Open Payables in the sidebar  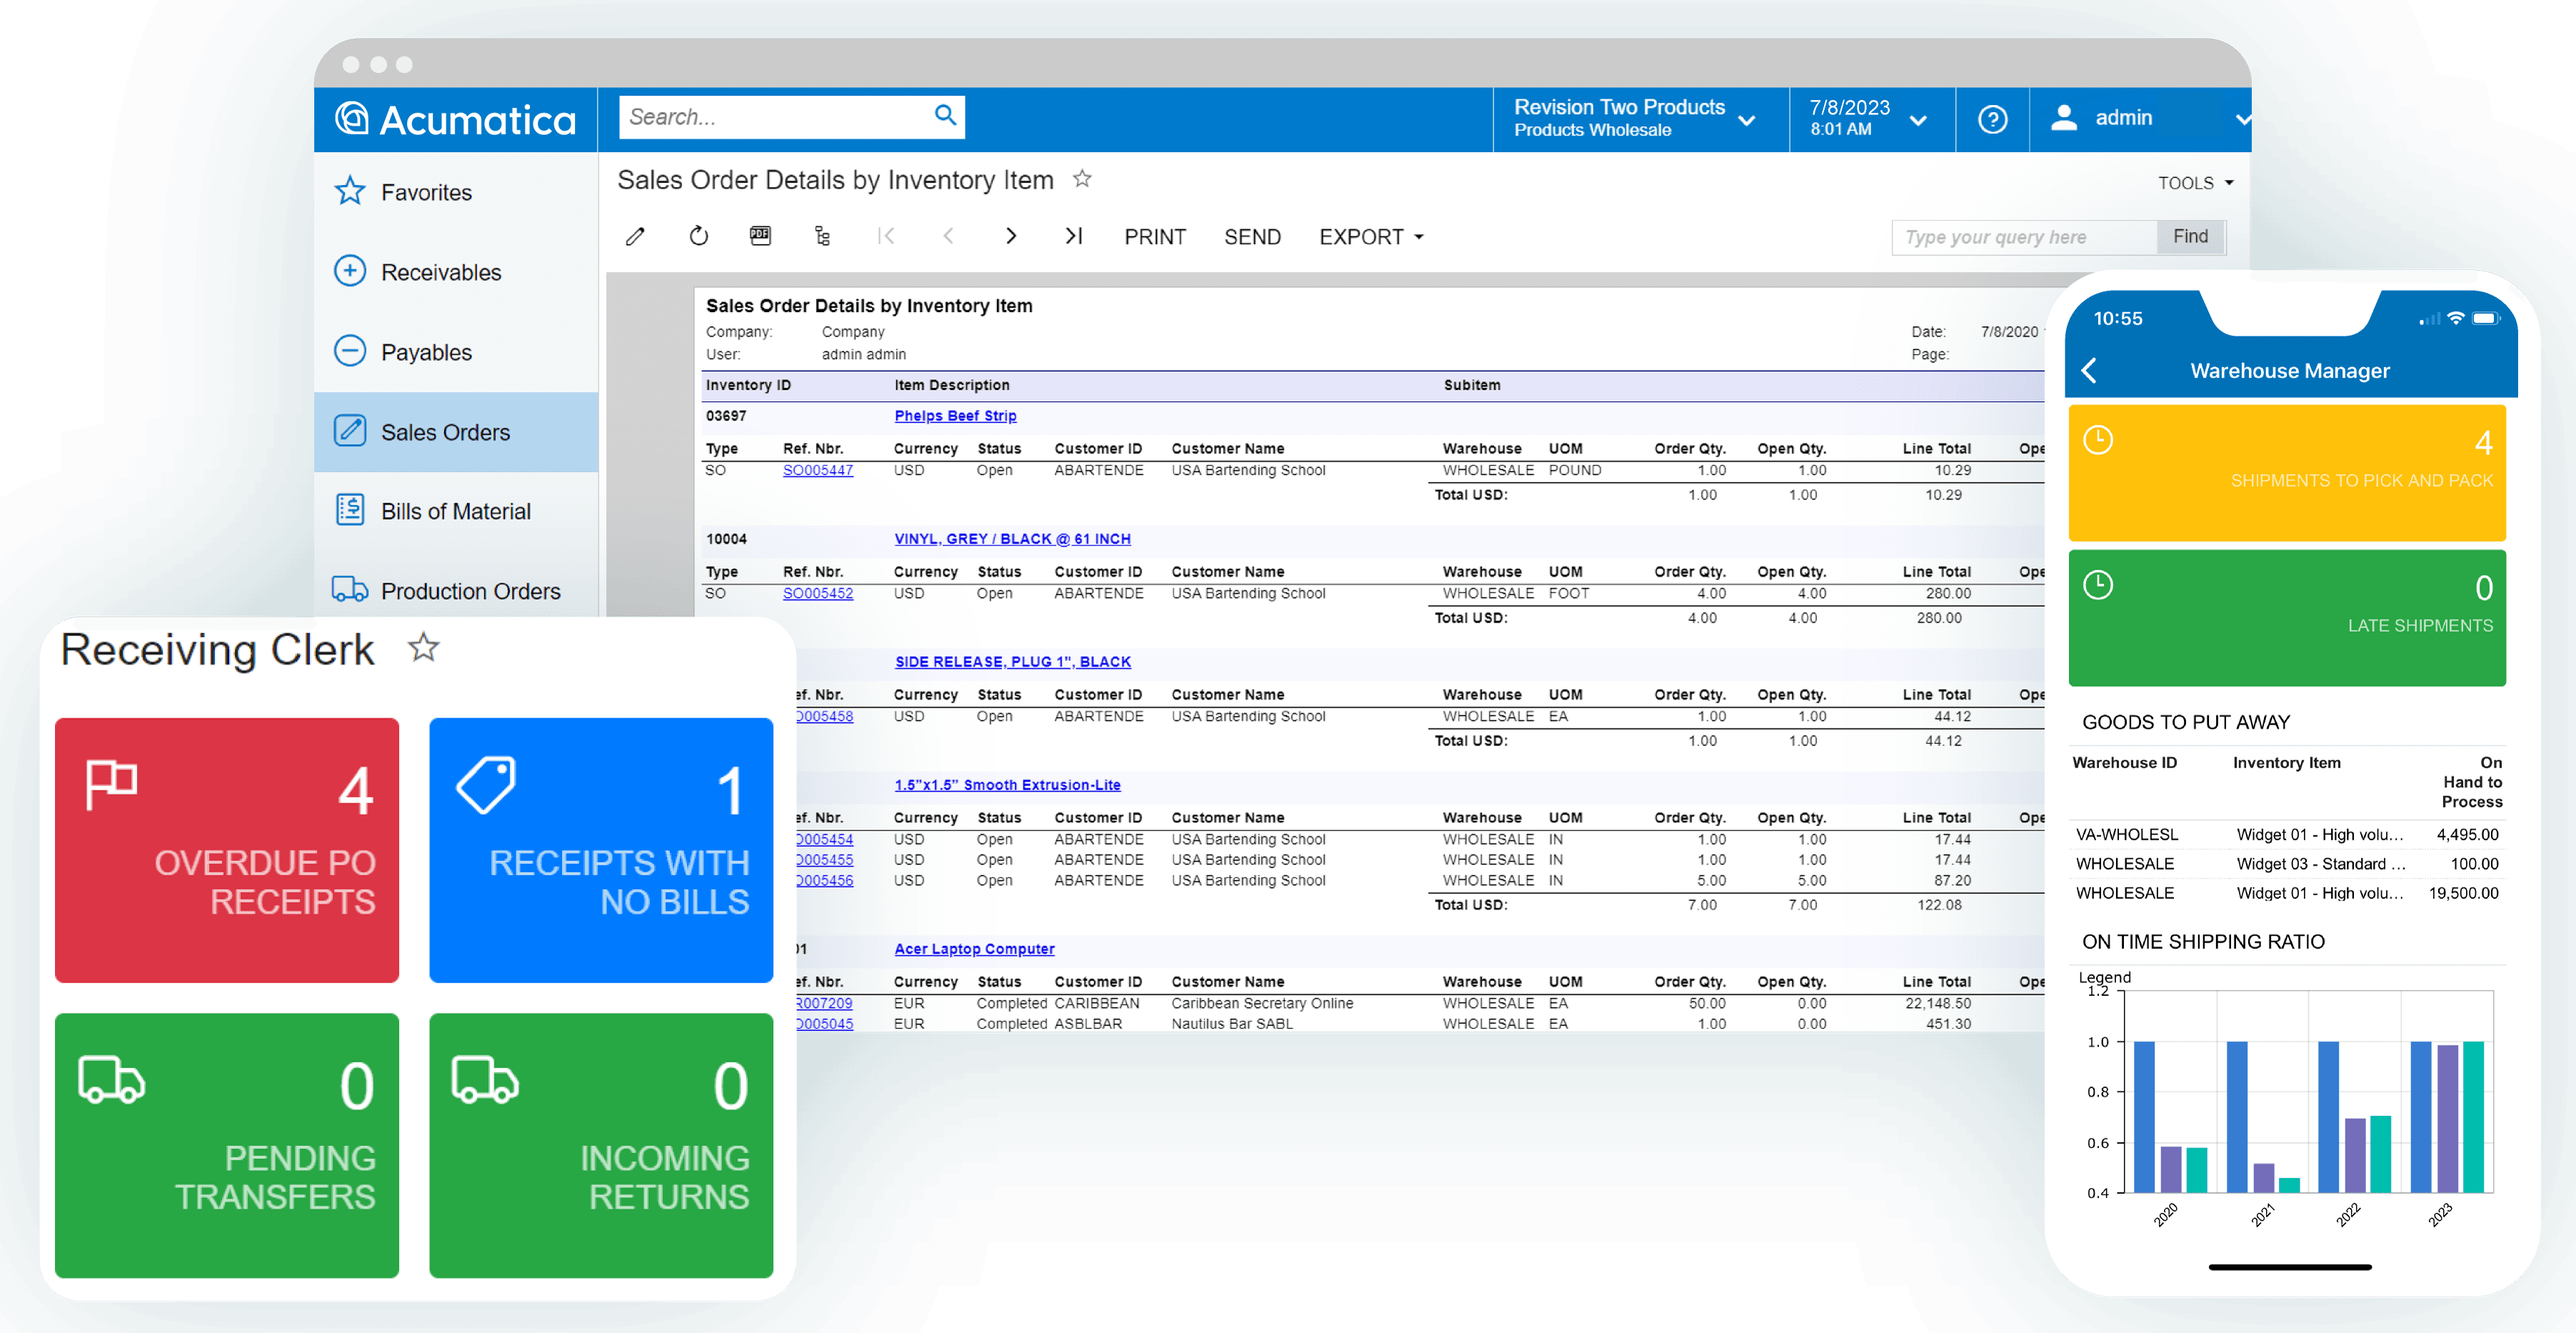(x=456, y=352)
